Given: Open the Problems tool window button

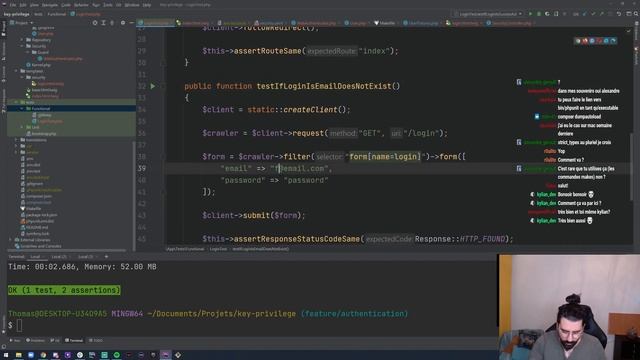Looking at the screenshot, I should [35, 340].
